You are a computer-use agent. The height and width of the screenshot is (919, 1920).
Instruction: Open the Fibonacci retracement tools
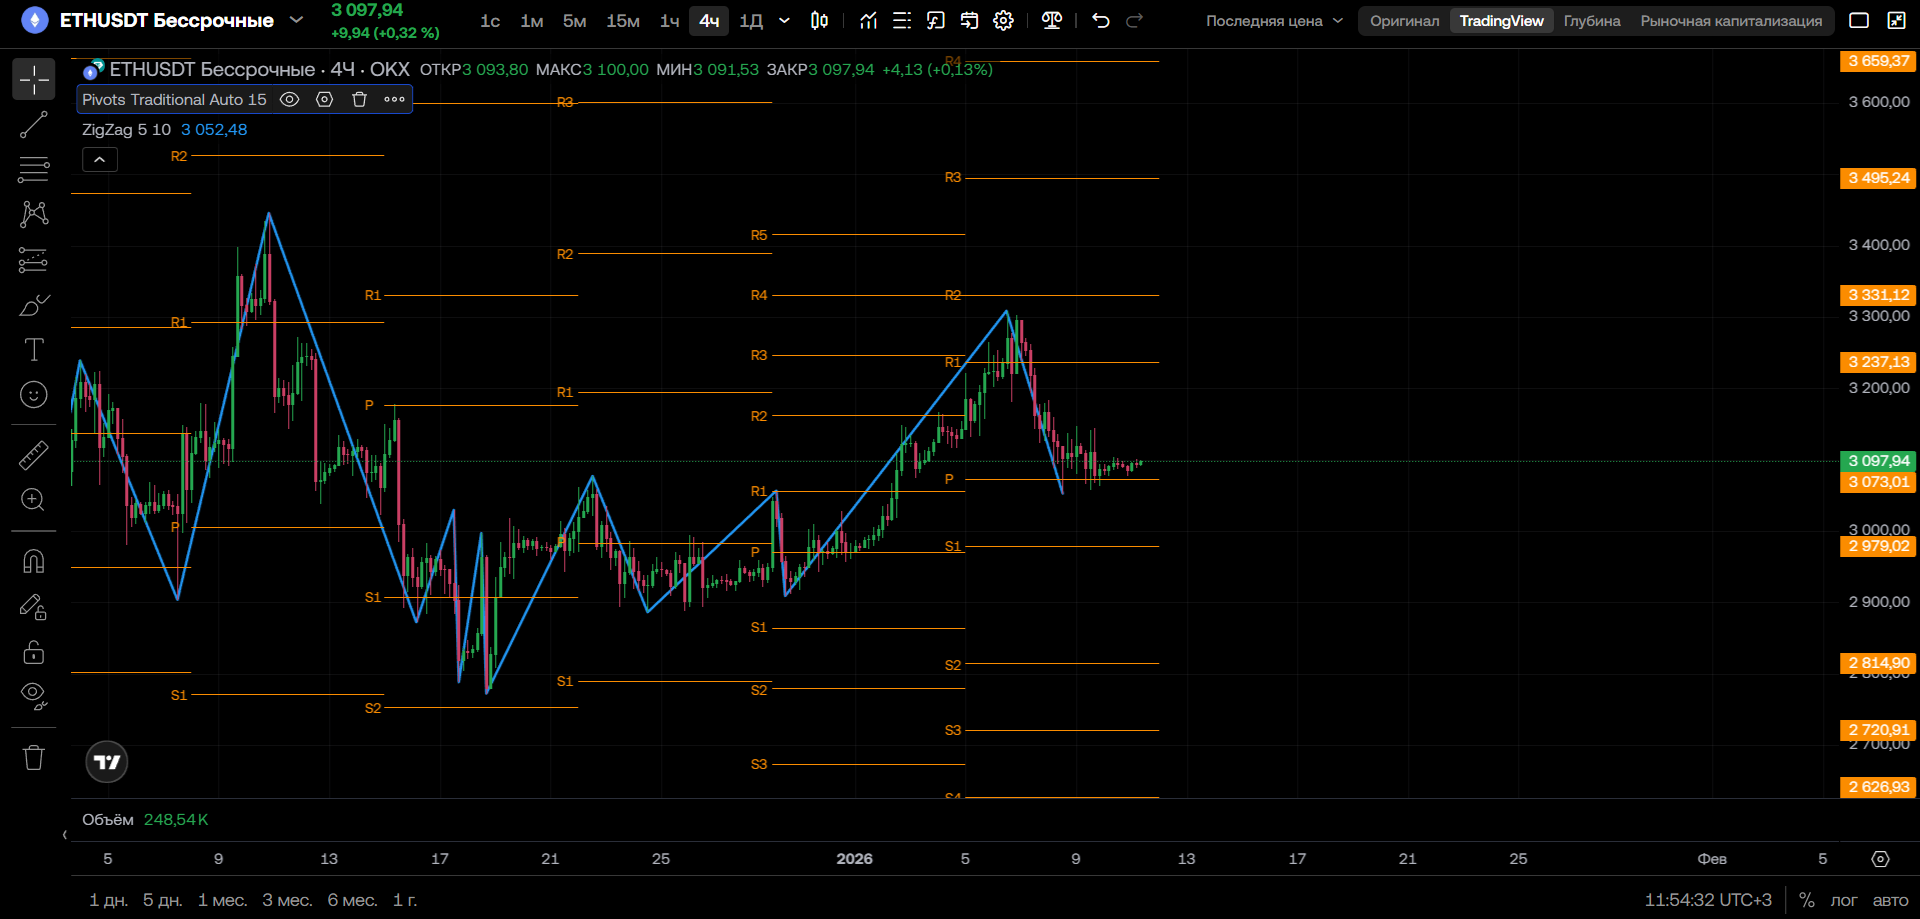[x=34, y=169]
